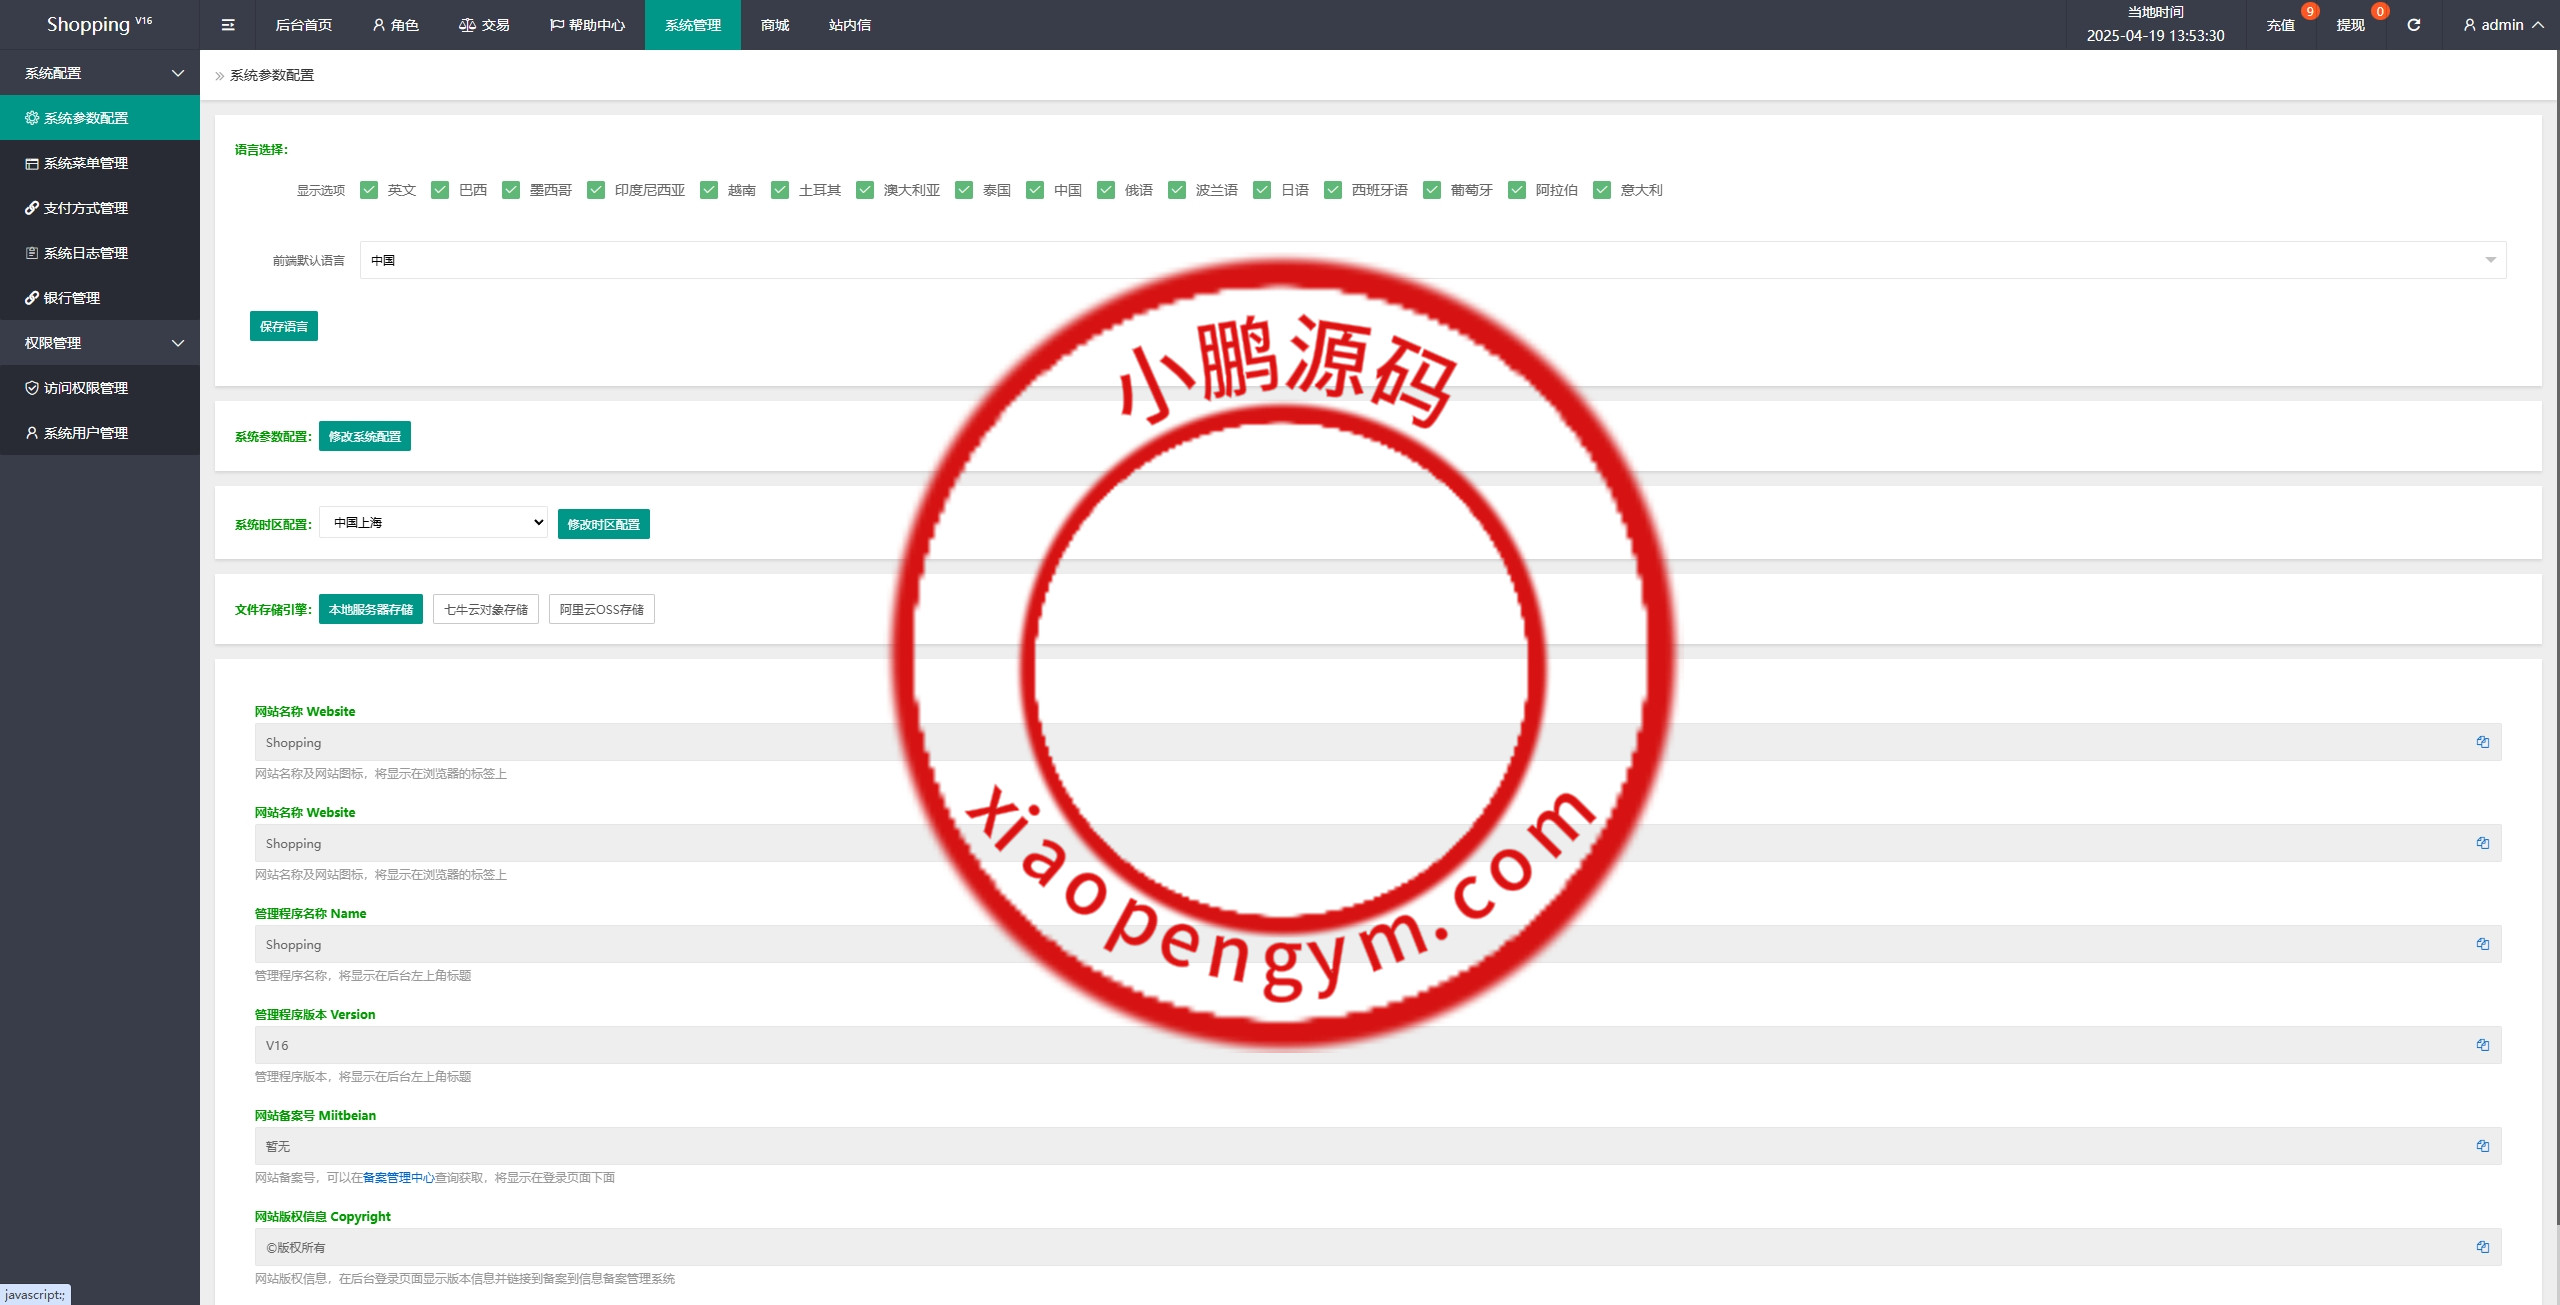Image resolution: width=2560 pixels, height=1305 pixels.
Task: Select 七牛云对象存储 storage engine
Action: [x=486, y=609]
